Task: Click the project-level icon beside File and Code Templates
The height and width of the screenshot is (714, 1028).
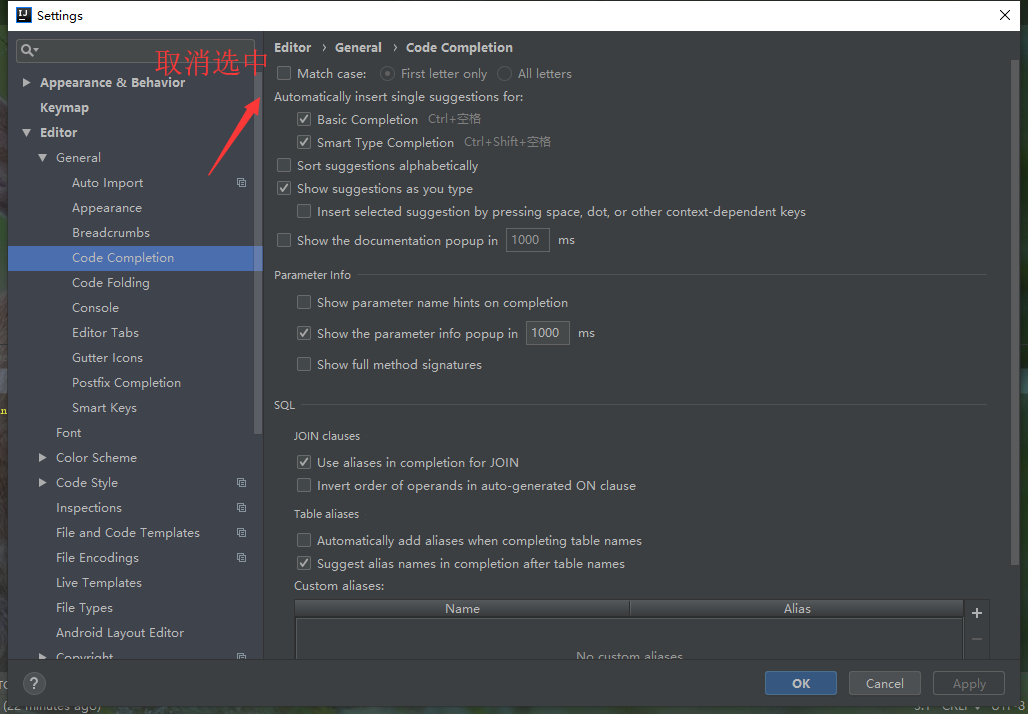Action: coord(241,532)
